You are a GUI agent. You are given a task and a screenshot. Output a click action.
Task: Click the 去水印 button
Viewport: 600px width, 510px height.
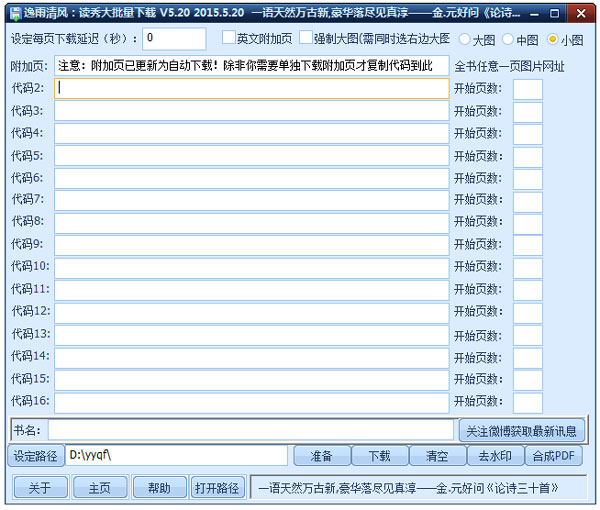coord(496,456)
